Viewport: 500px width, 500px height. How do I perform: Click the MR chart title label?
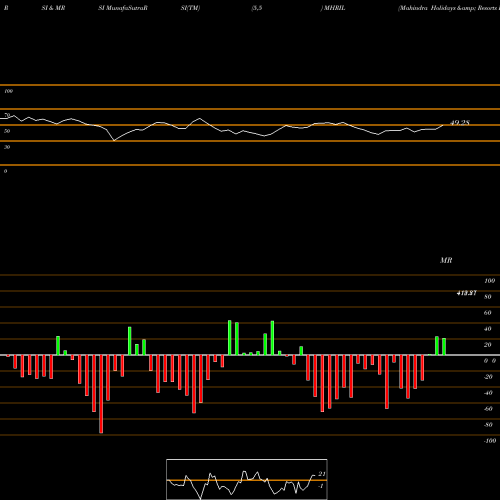point(446,260)
